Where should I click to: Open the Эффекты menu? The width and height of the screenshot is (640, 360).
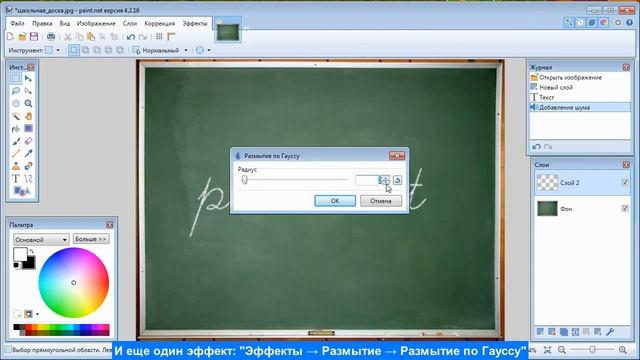[x=195, y=24]
